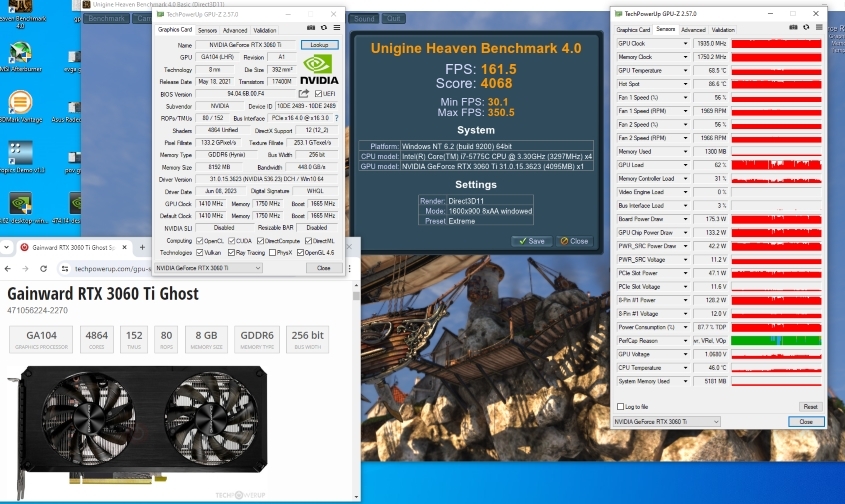Select the NVIDIA driver installer desktop icon on the left
The height and width of the screenshot is (504, 845).
pyautogui.click(x=20, y=208)
